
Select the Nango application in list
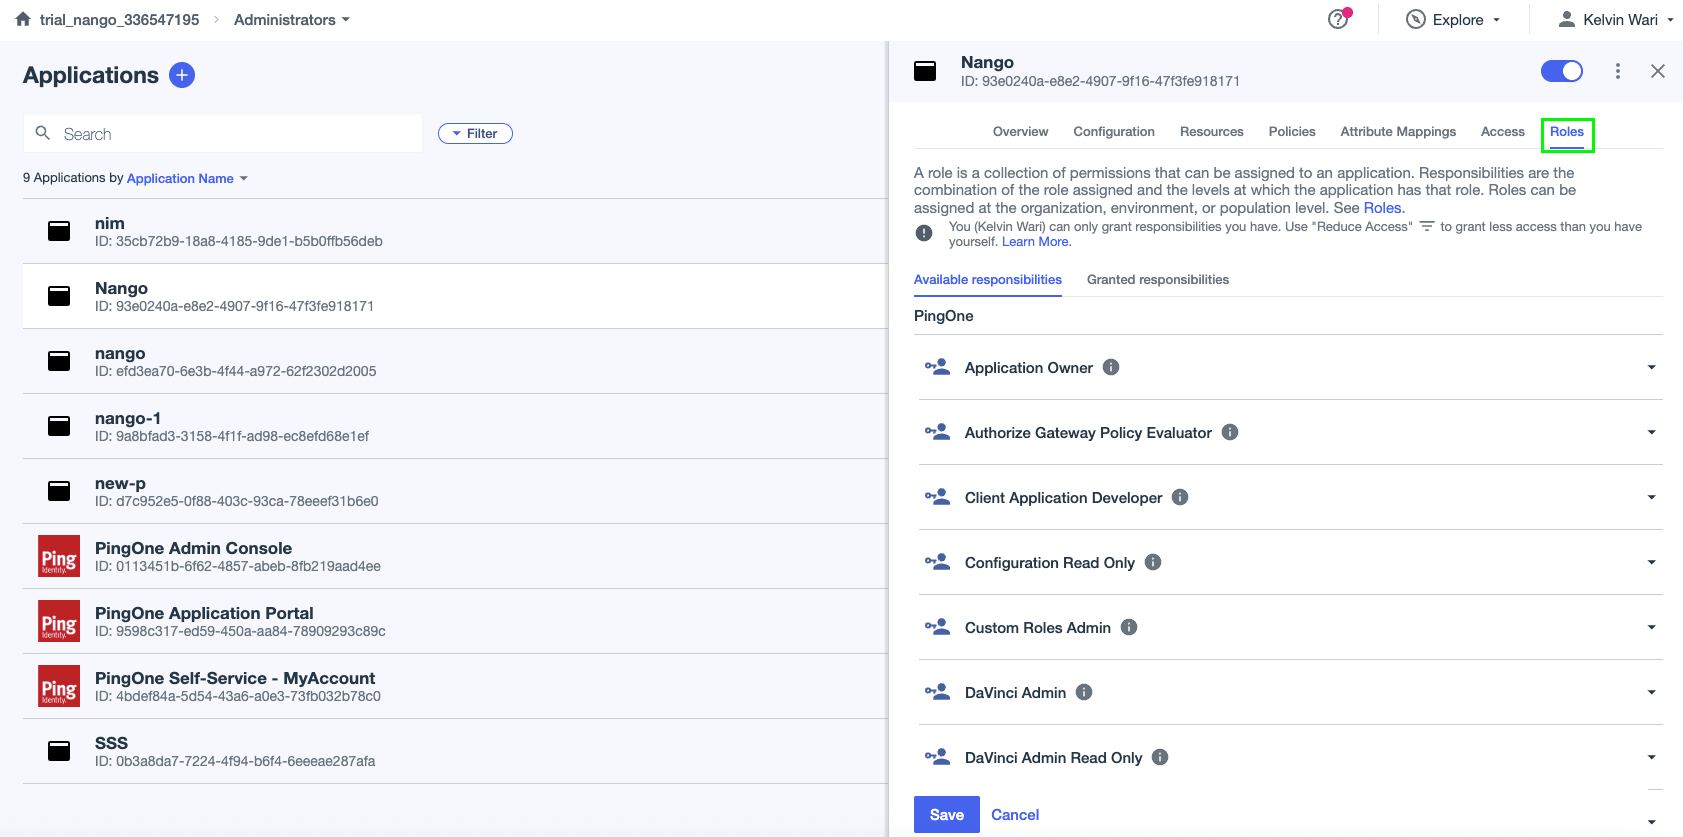coord(455,296)
